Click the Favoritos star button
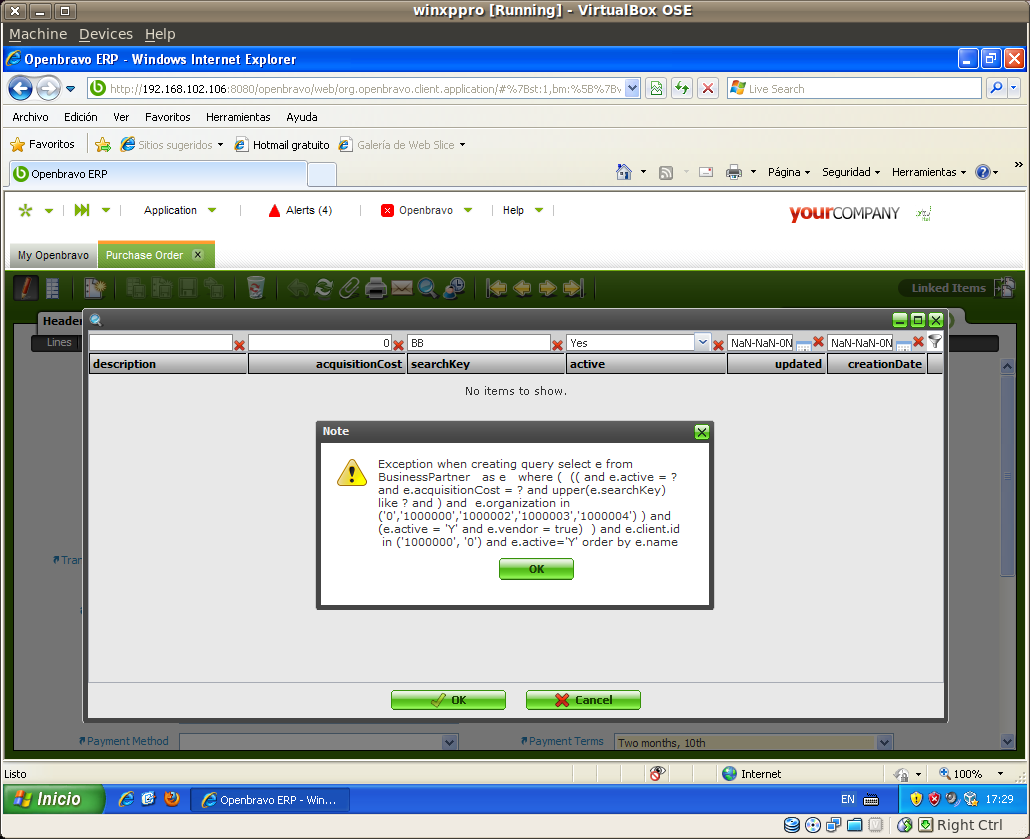 click(43, 144)
